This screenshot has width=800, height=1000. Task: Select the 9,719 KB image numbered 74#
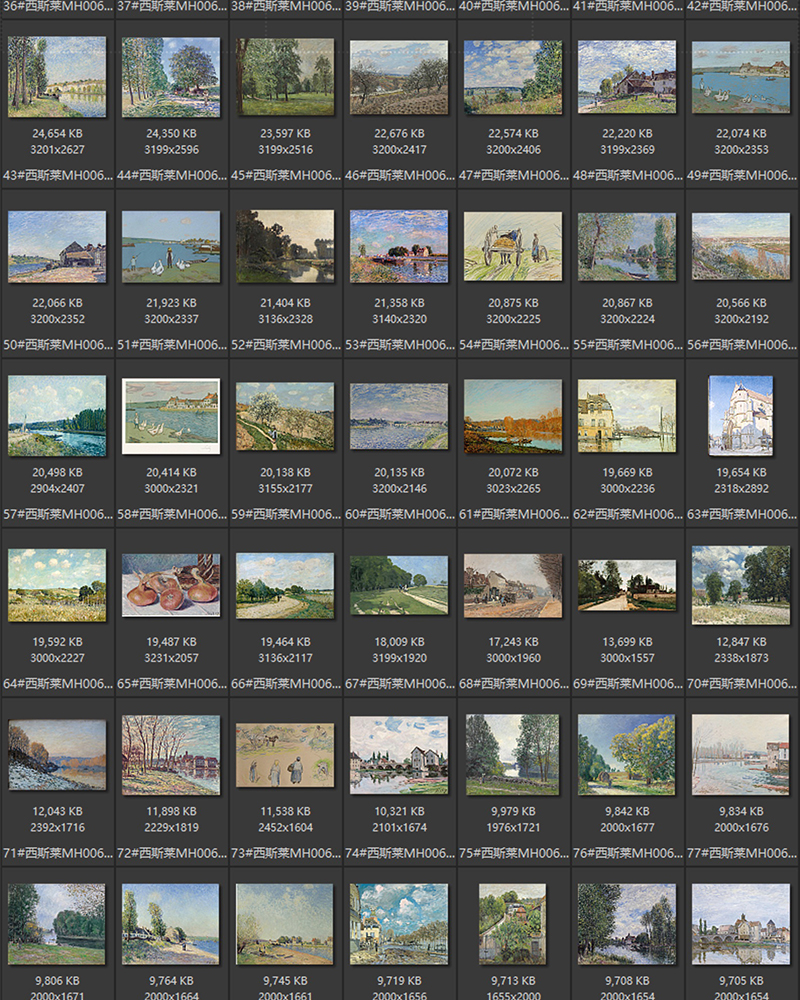point(398,925)
